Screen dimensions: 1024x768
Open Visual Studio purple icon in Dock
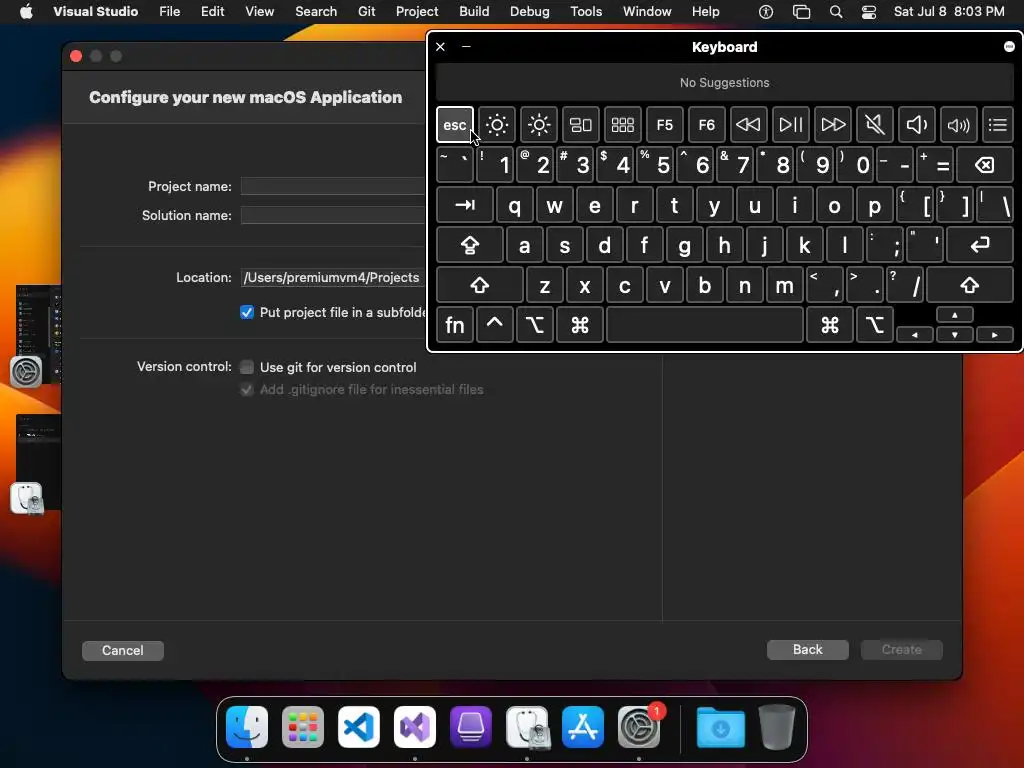point(415,727)
